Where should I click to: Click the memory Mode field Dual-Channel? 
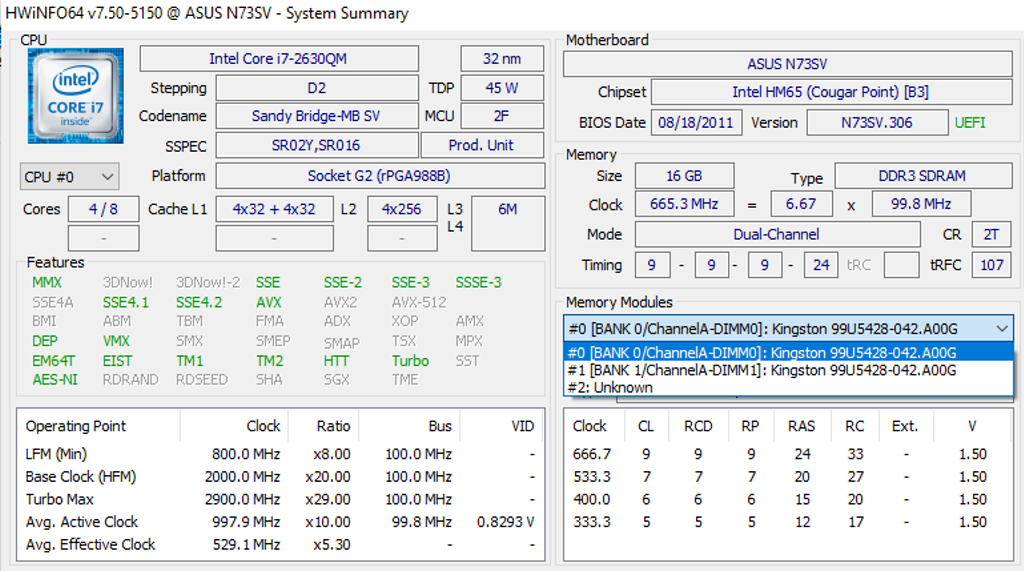(x=777, y=235)
